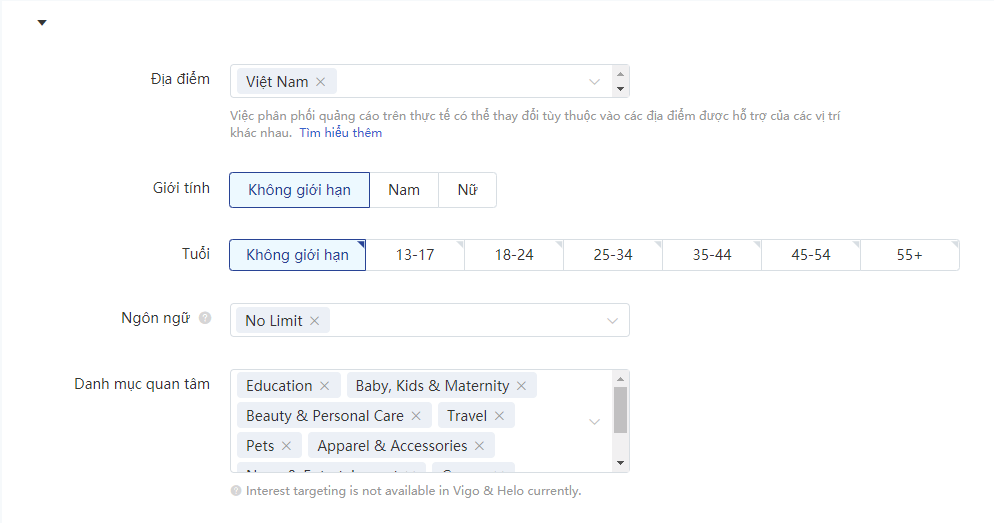Select Nữ gender option
This screenshot has width=994, height=523.
click(467, 190)
